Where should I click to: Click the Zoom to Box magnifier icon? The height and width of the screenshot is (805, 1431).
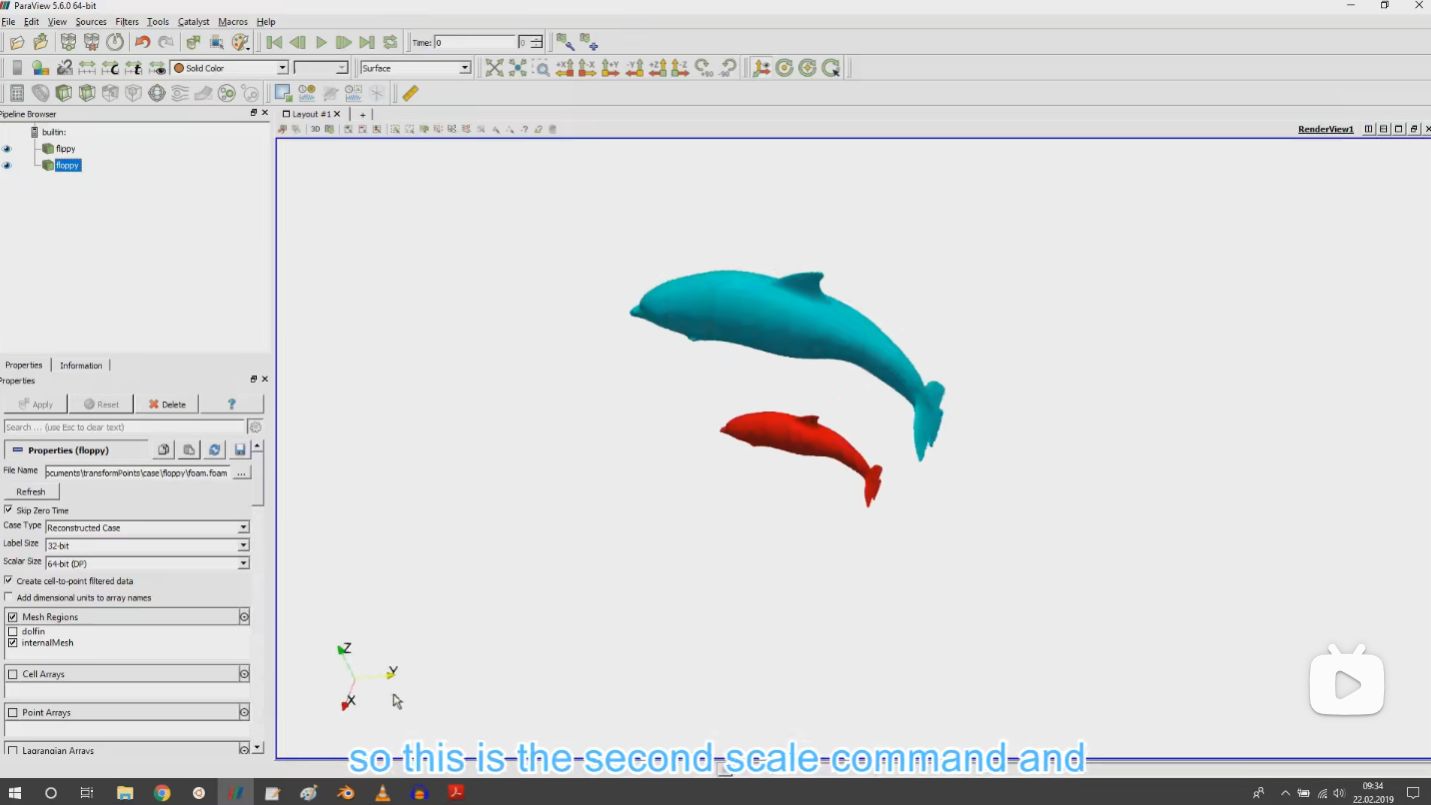541,68
